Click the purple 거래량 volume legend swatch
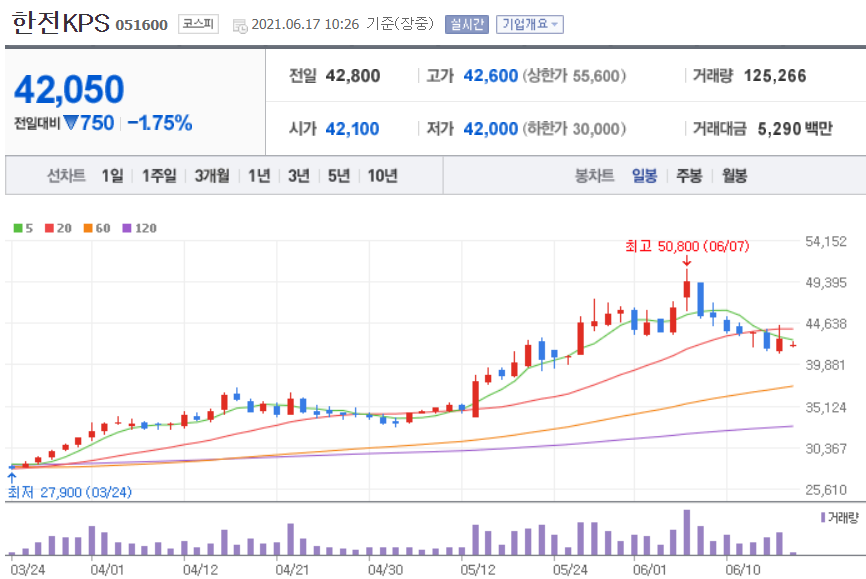866x579 pixels. [x=823, y=517]
